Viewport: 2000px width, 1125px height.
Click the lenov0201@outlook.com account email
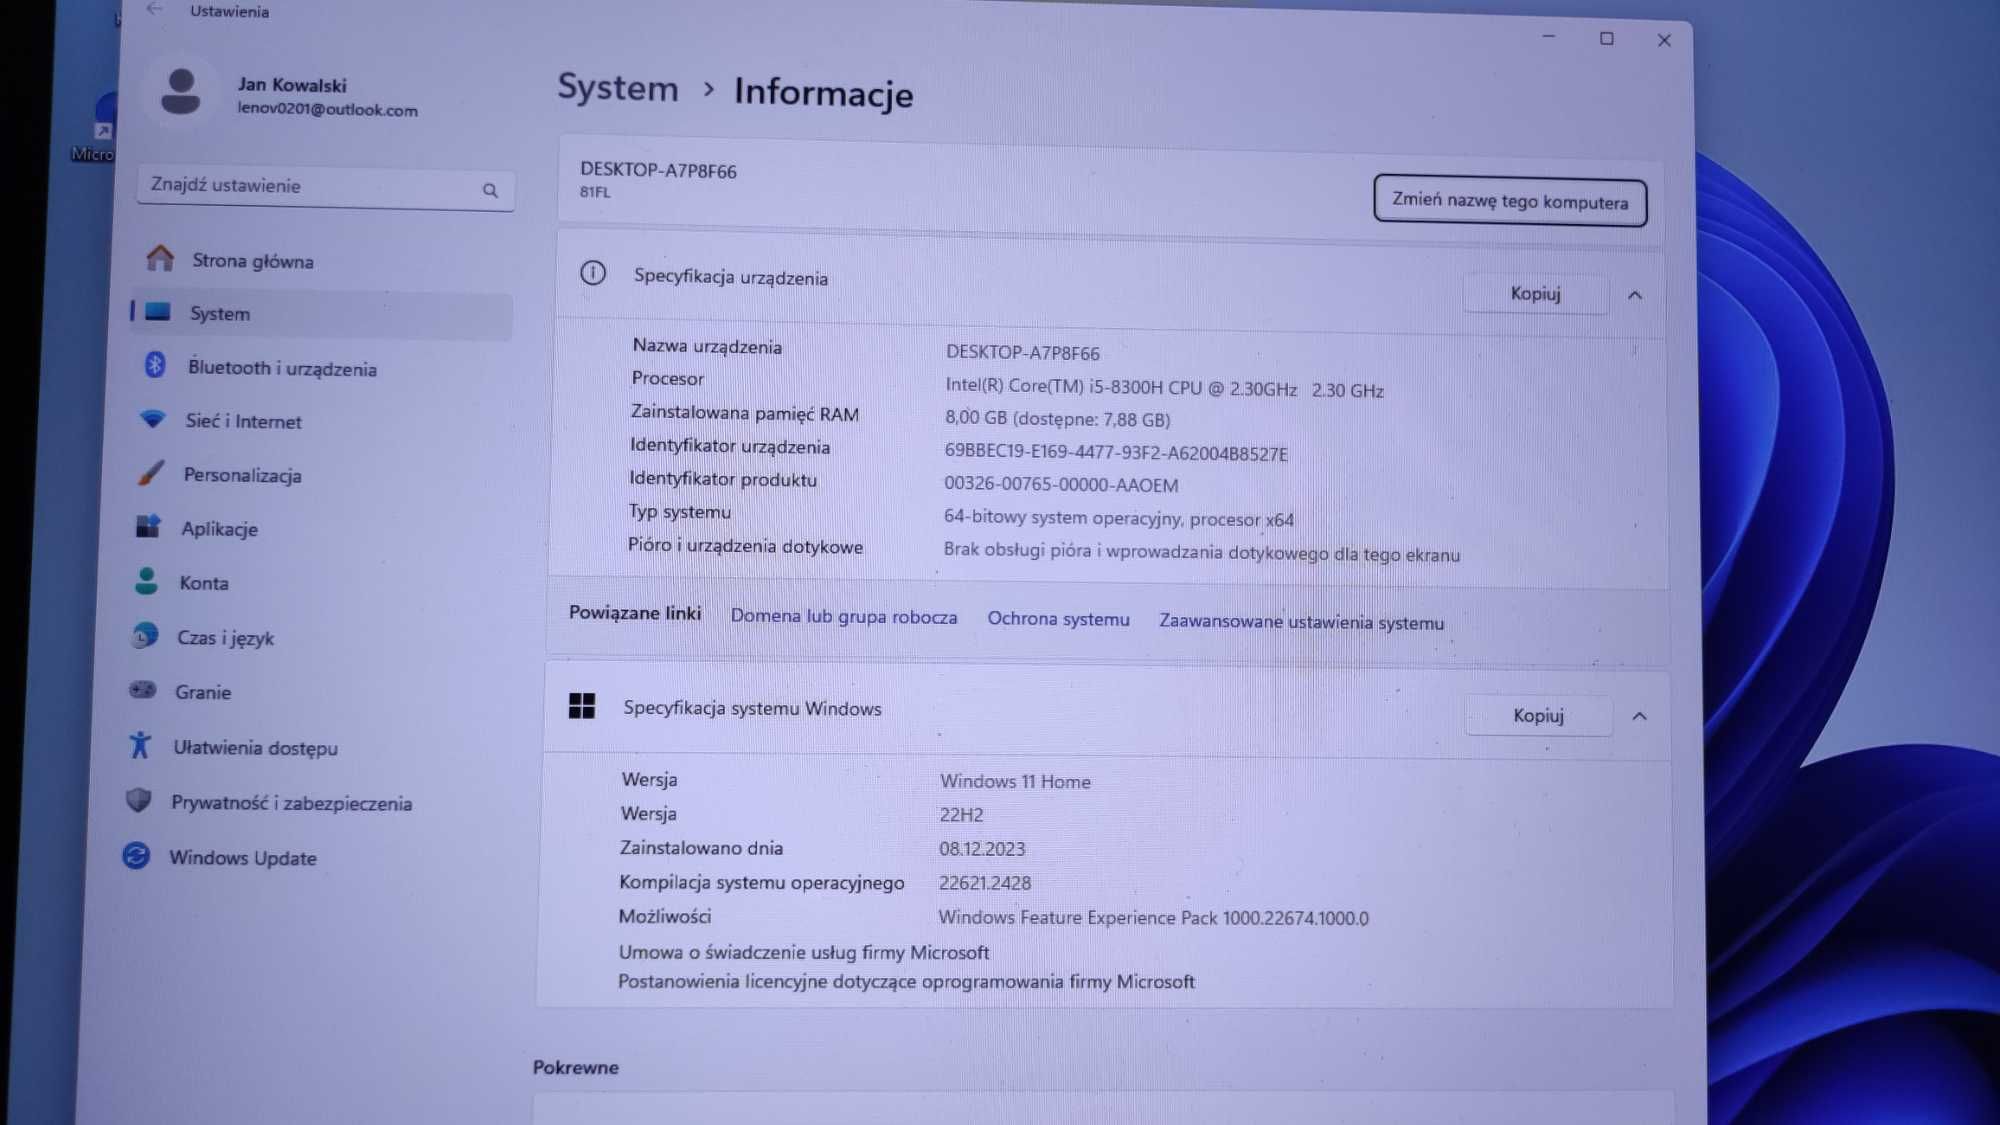pyautogui.click(x=328, y=109)
